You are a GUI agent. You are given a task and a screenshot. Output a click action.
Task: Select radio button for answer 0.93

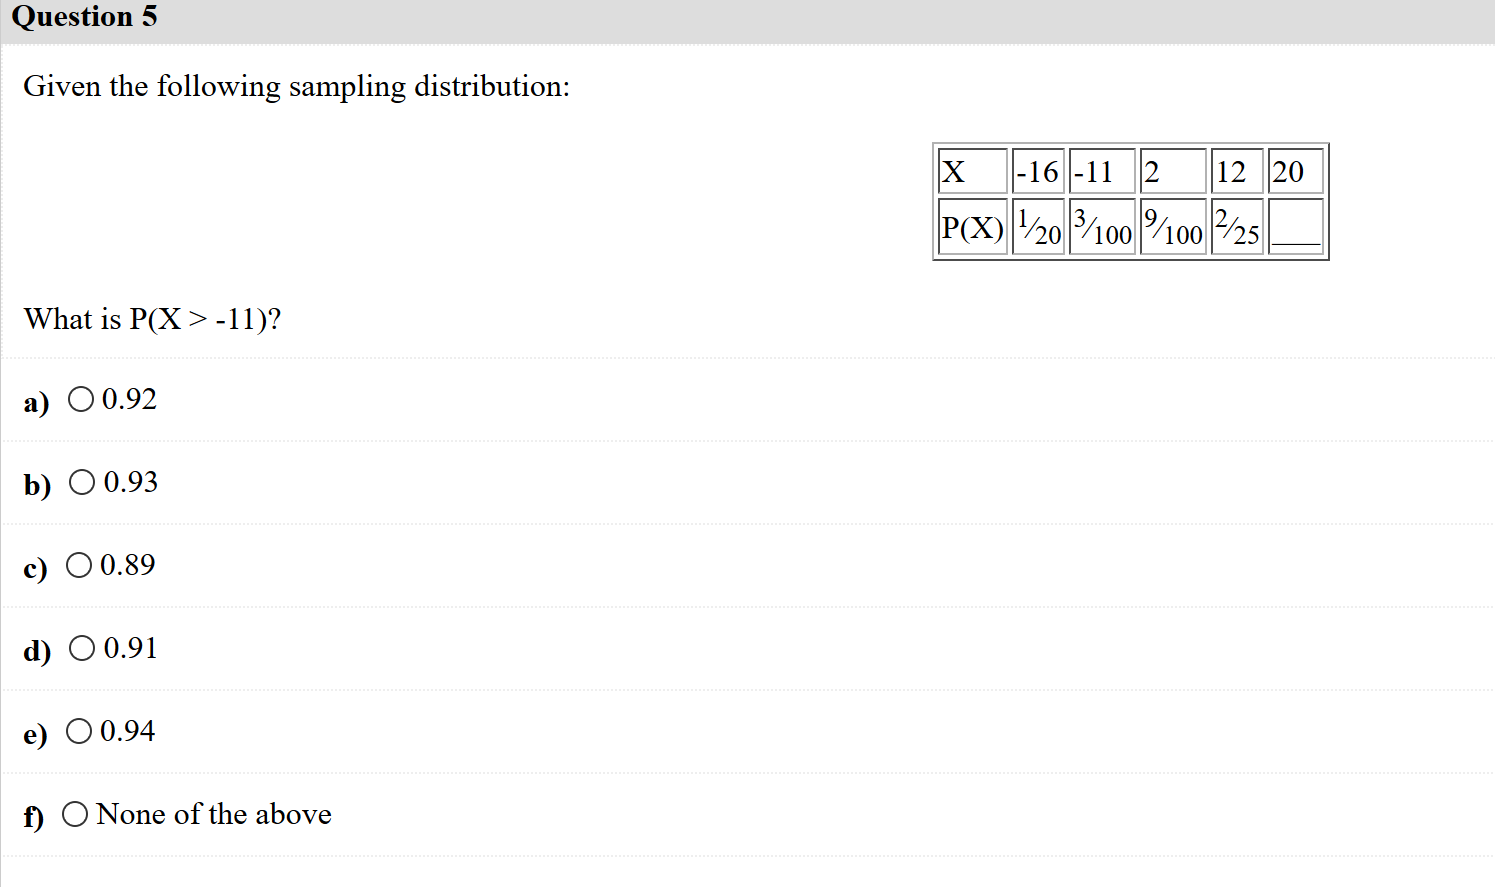point(81,482)
